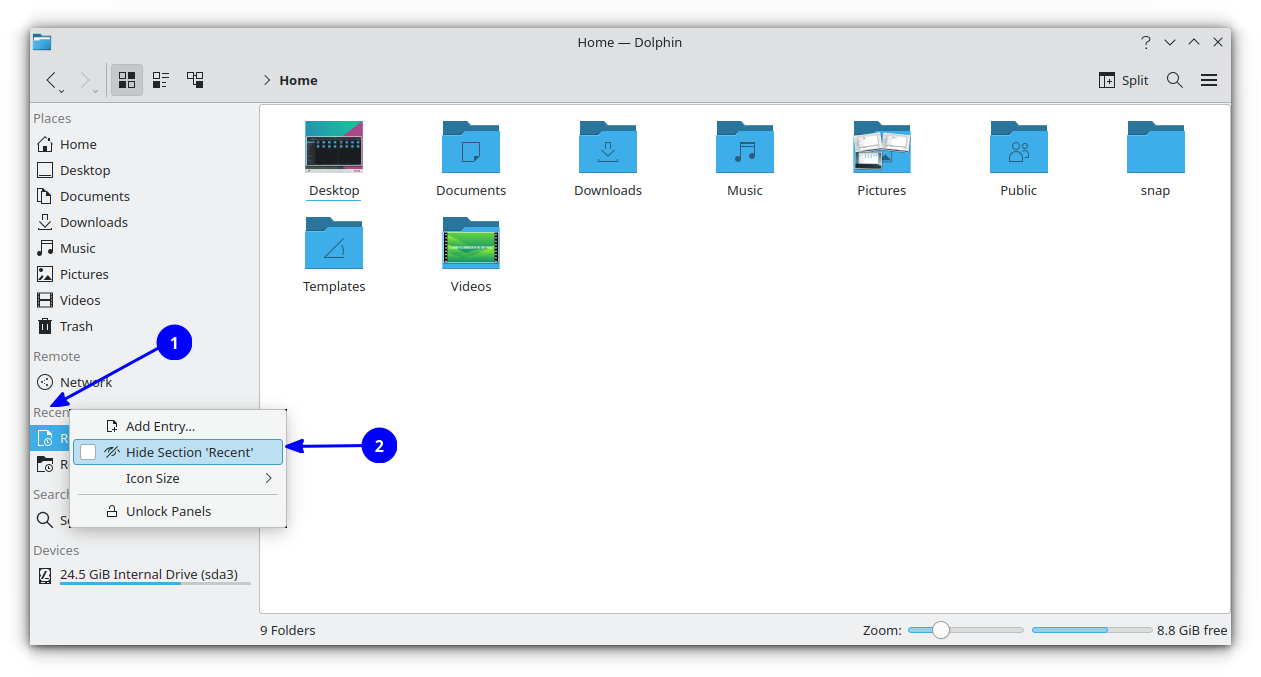Expand the breadcrumb root chevron before Home
This screenshot has width=1261, height=677.
point(266,80)
